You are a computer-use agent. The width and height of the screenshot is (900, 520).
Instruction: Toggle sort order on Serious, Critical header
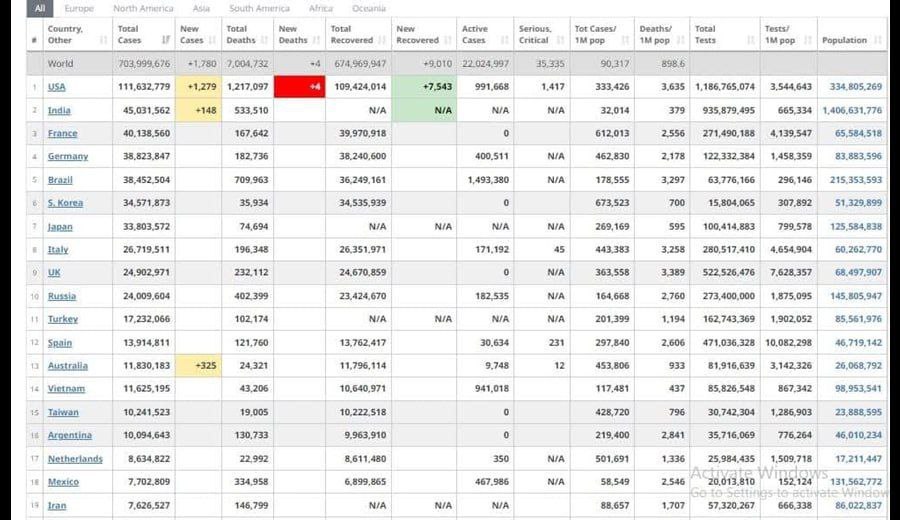tap(558, 40)
